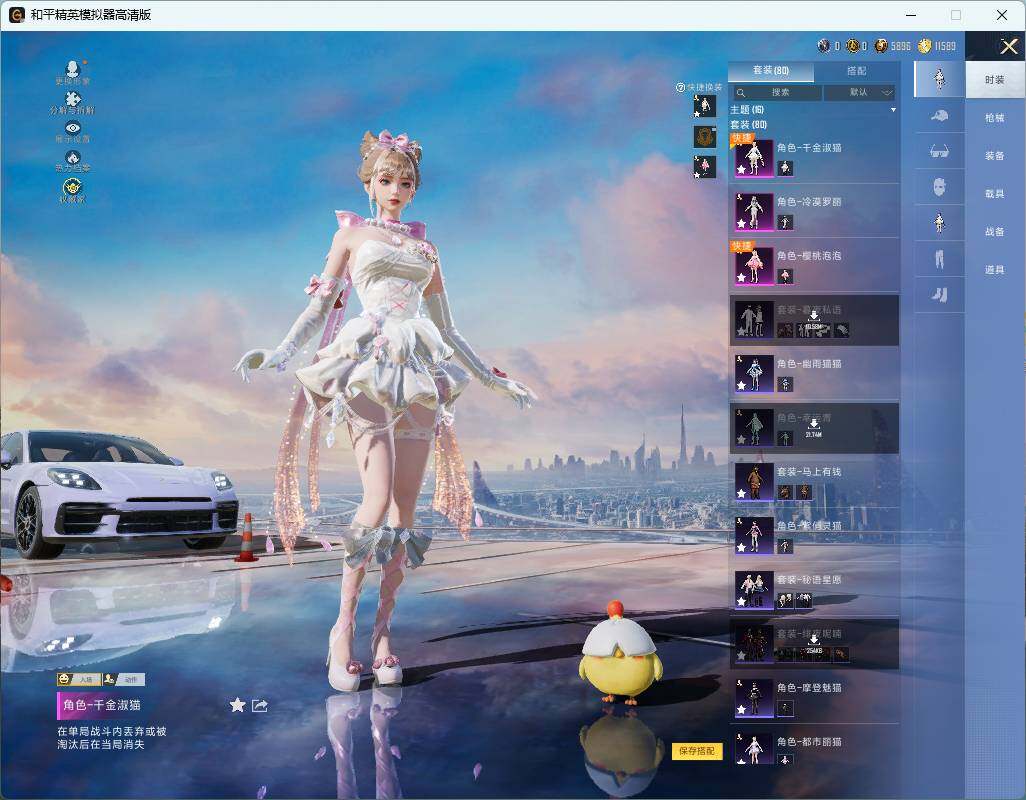Image resolution: width=1026 pixels, height=800 pixels.
Task: Select the 角色-都市丽猫 outfit thumbnail
Action: [754, 748]
